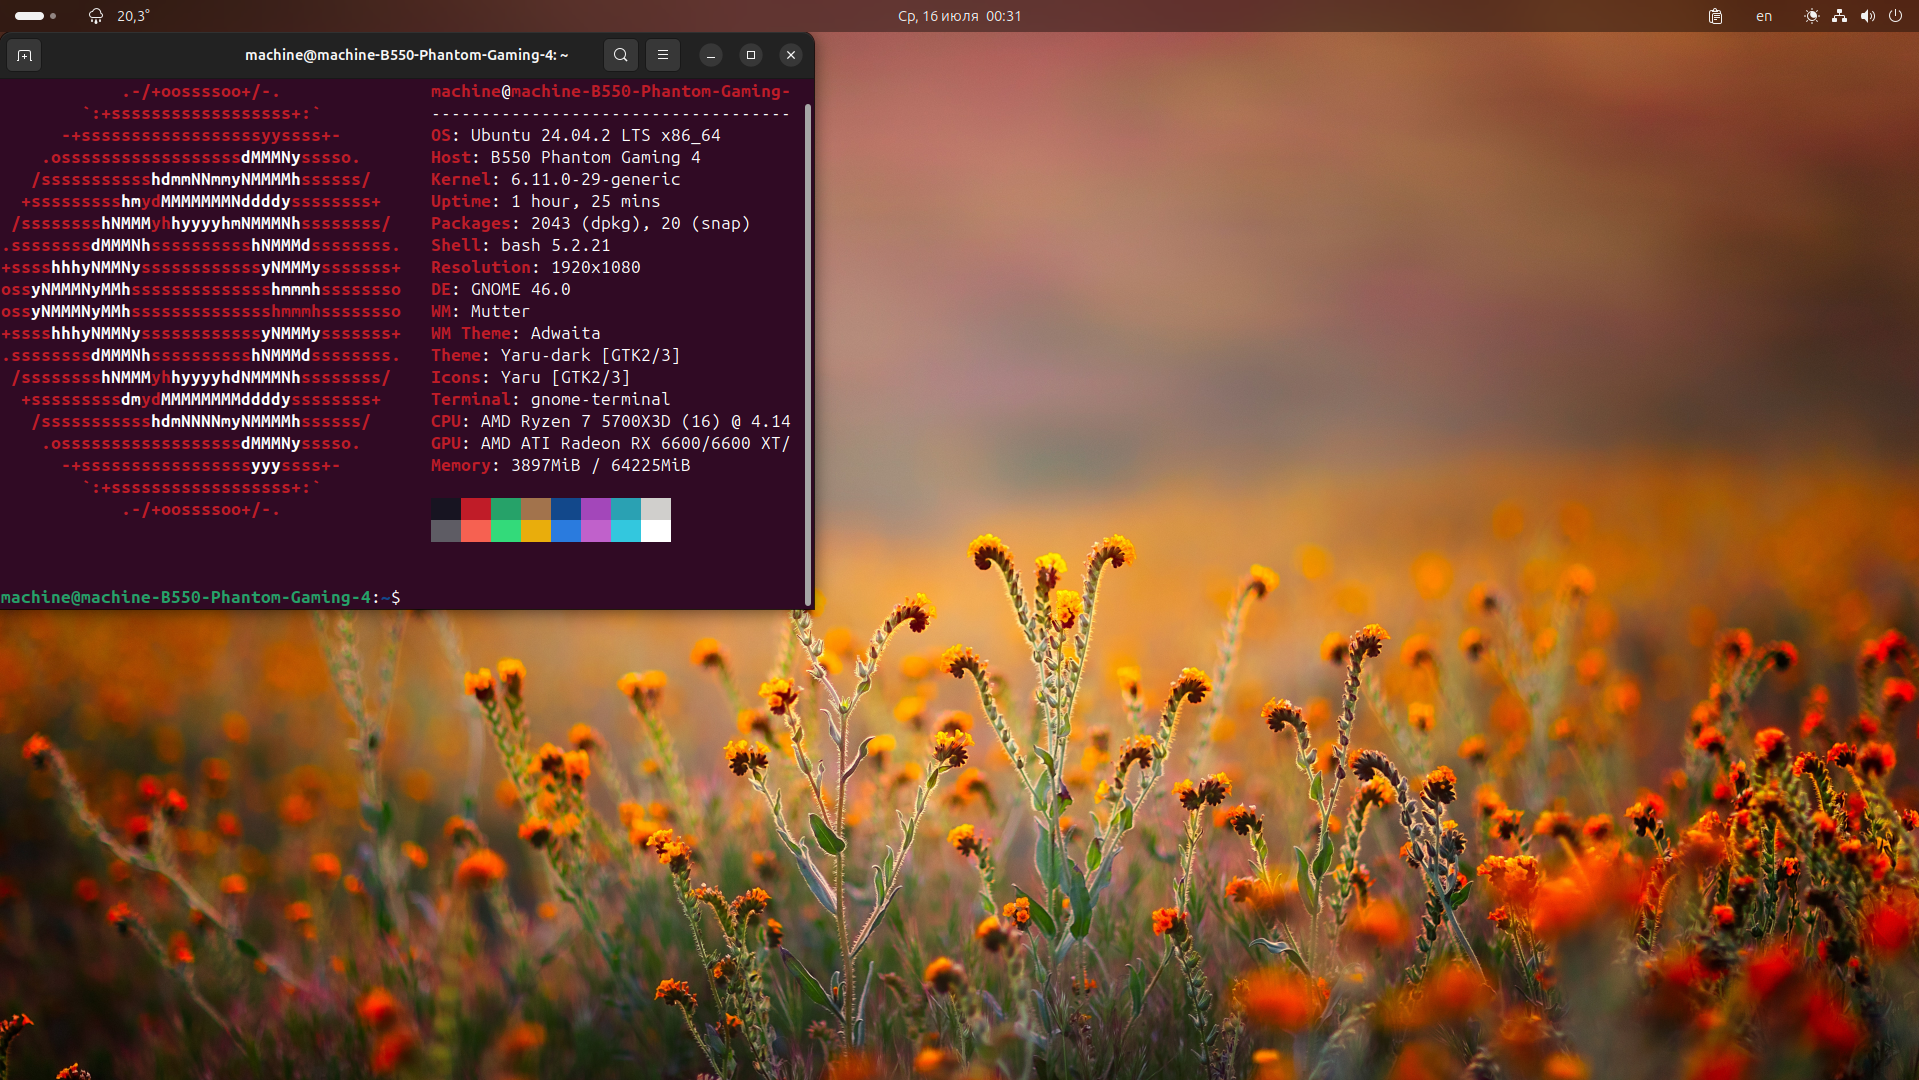Click the 'gnome-terminal' text
The image size is (1919, 1080).
601,399
